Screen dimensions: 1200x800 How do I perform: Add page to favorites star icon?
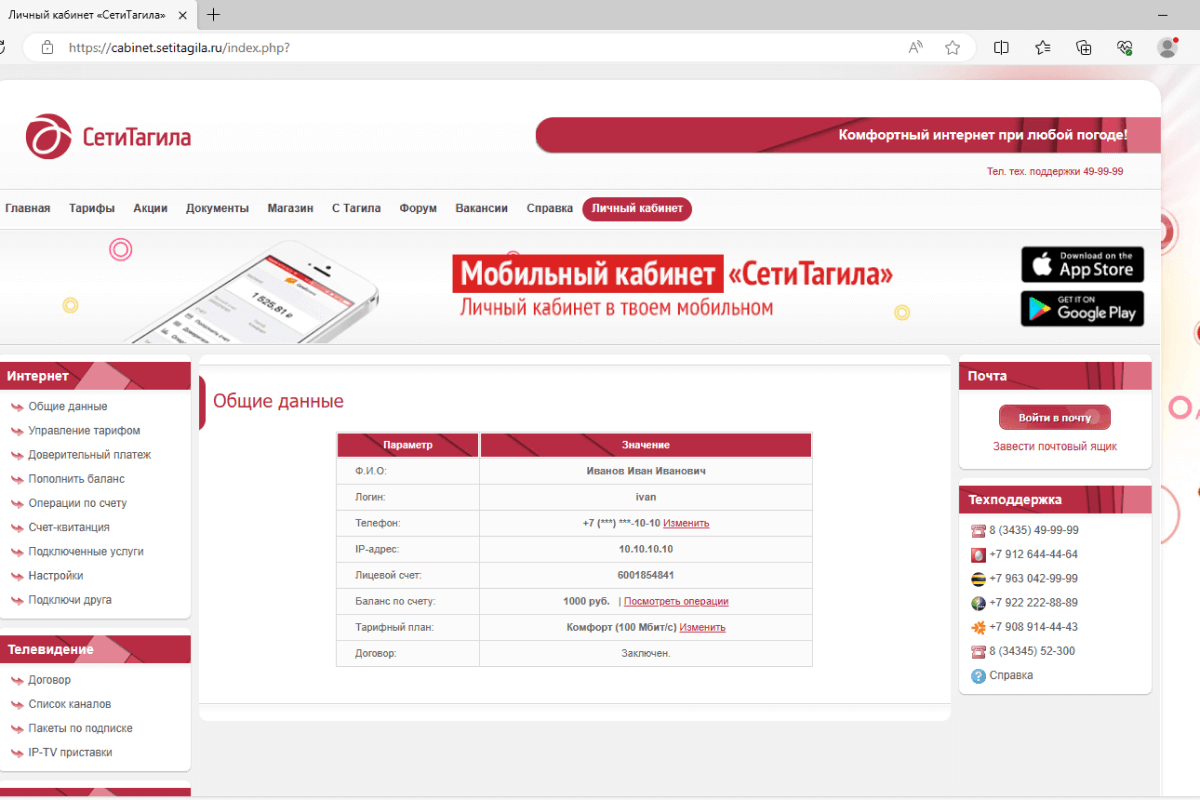(952, 47)
